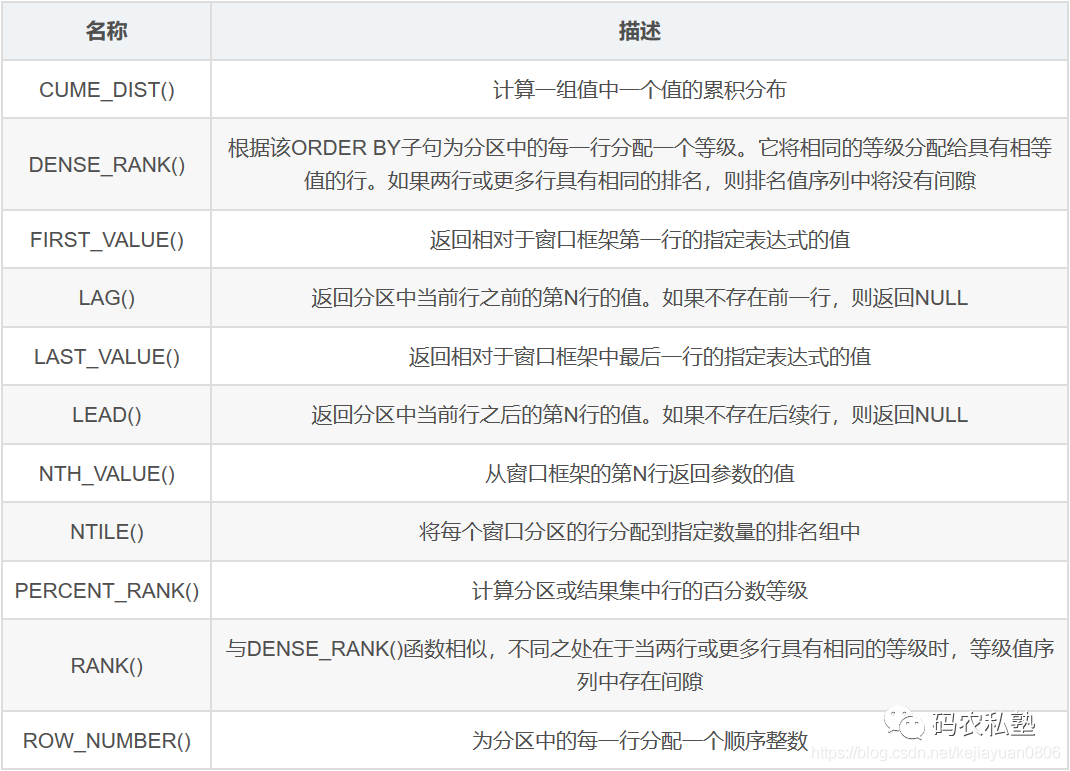This screenshot has height=771, width=1070.
Task: Click description 从窗口框架的第N行返回参数的值
Action: tap(639, 474)
